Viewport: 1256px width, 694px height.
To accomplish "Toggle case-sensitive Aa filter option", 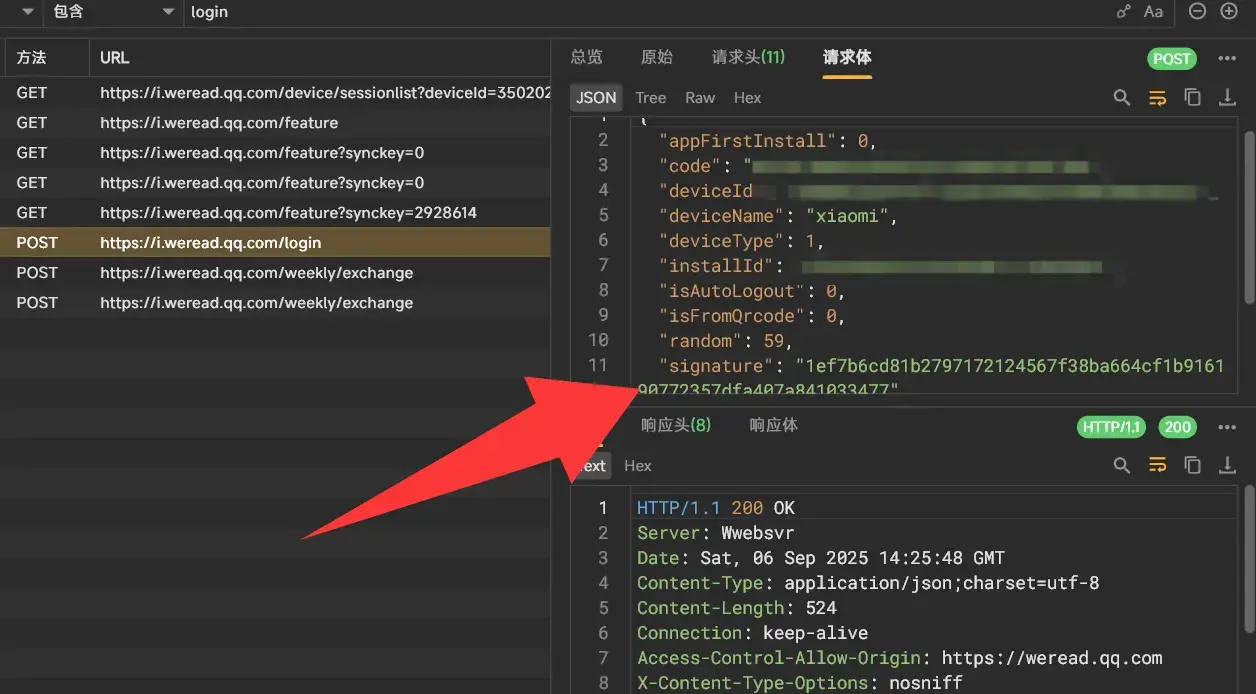I will (1153, 12).
